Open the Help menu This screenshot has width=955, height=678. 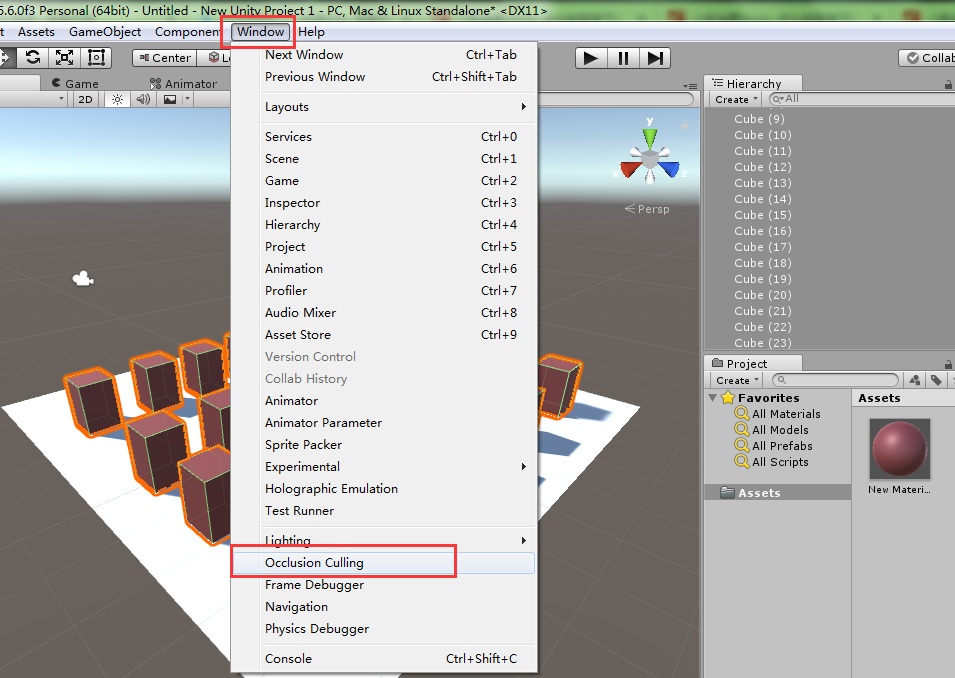coord(311,32)
